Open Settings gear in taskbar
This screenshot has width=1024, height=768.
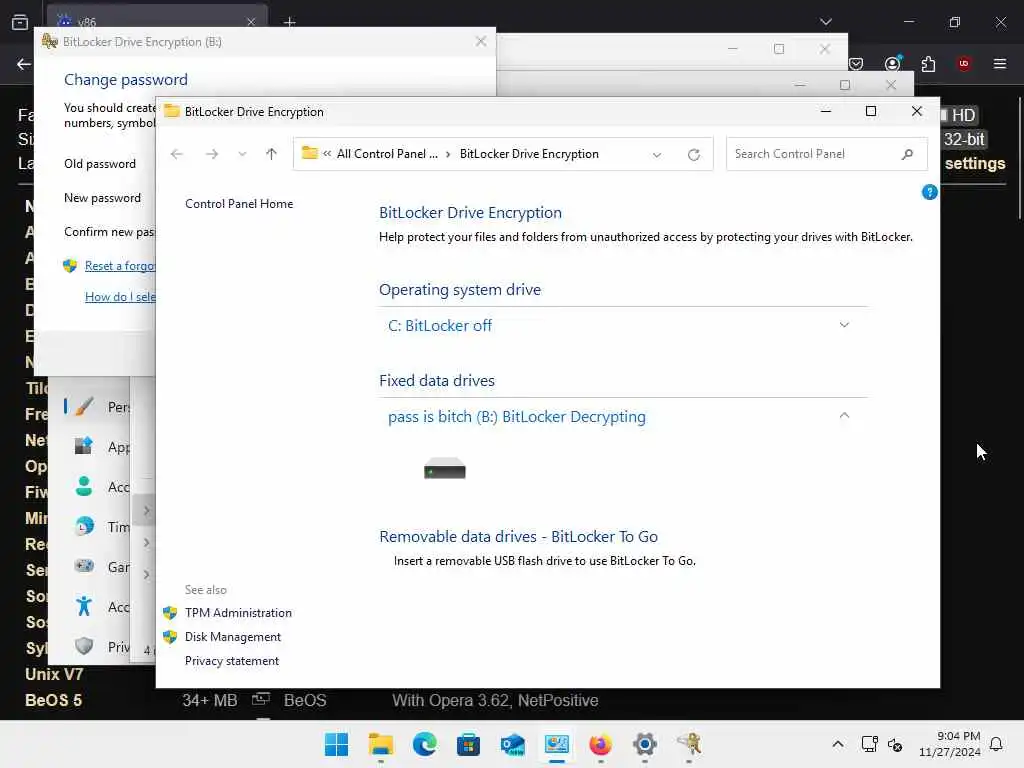(645, 744)
